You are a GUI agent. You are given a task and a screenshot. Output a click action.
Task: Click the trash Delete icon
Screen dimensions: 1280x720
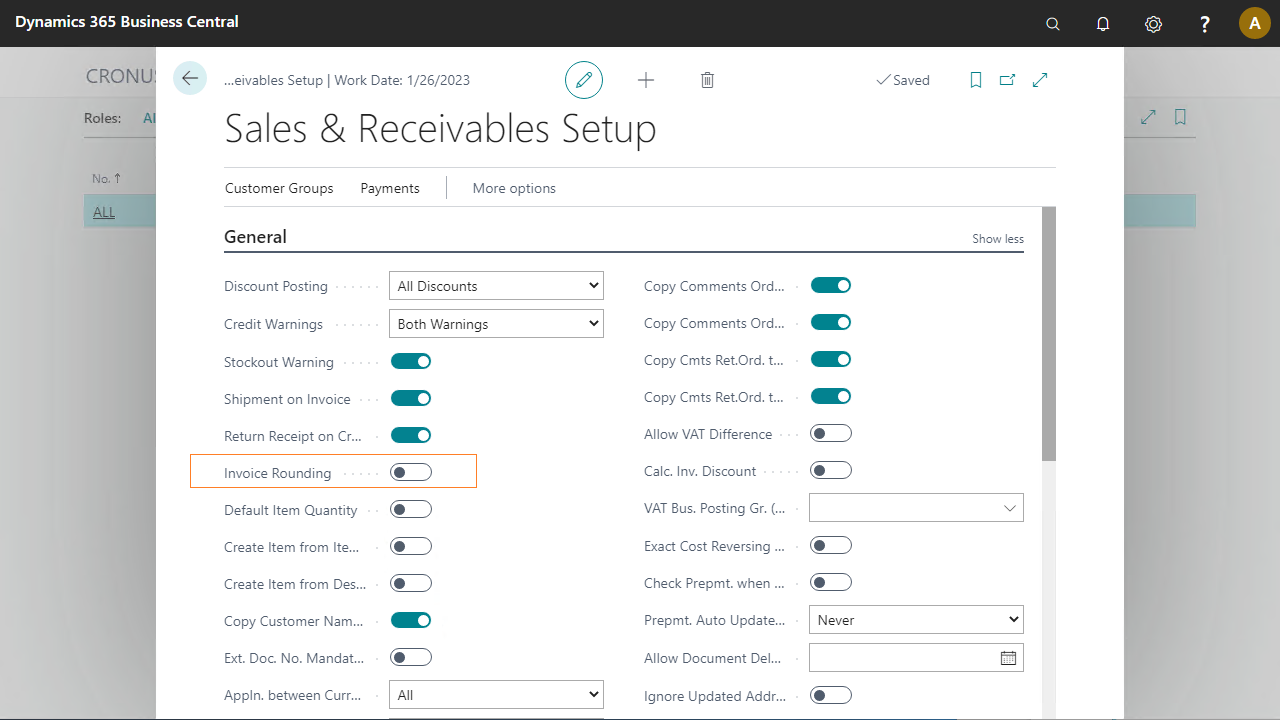707,80
